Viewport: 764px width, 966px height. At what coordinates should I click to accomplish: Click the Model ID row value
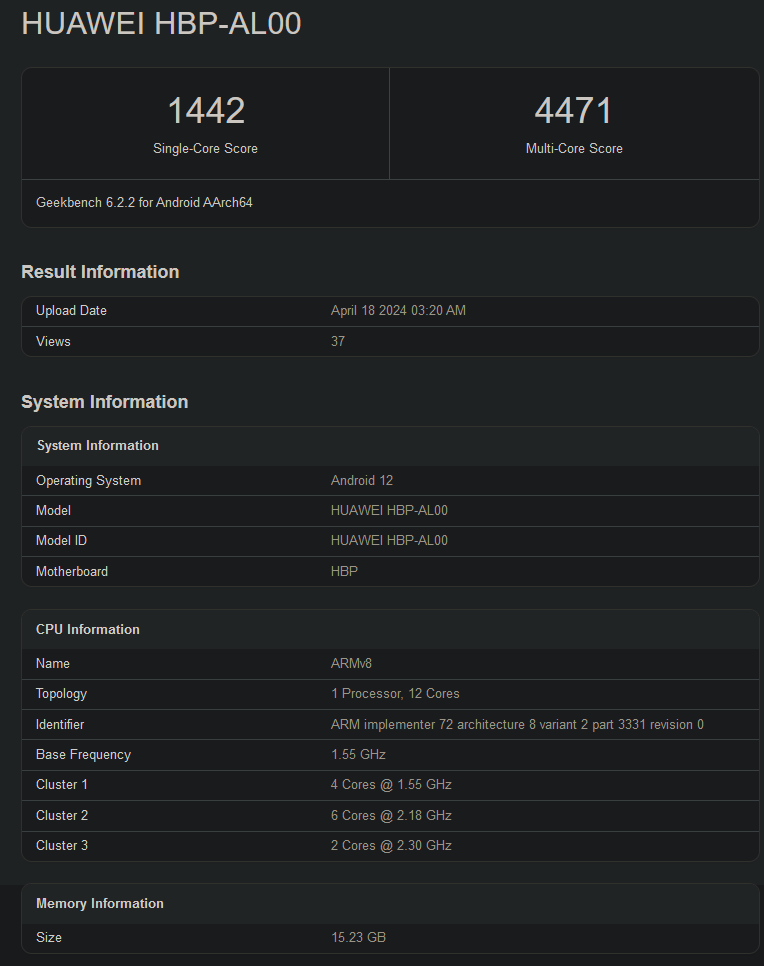[389, 540]
